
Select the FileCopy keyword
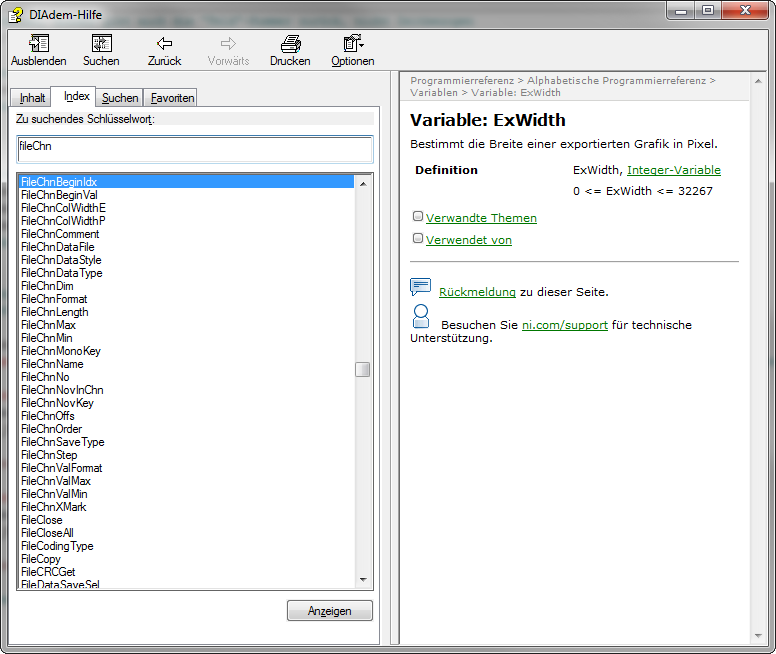[x=41, y=558]
